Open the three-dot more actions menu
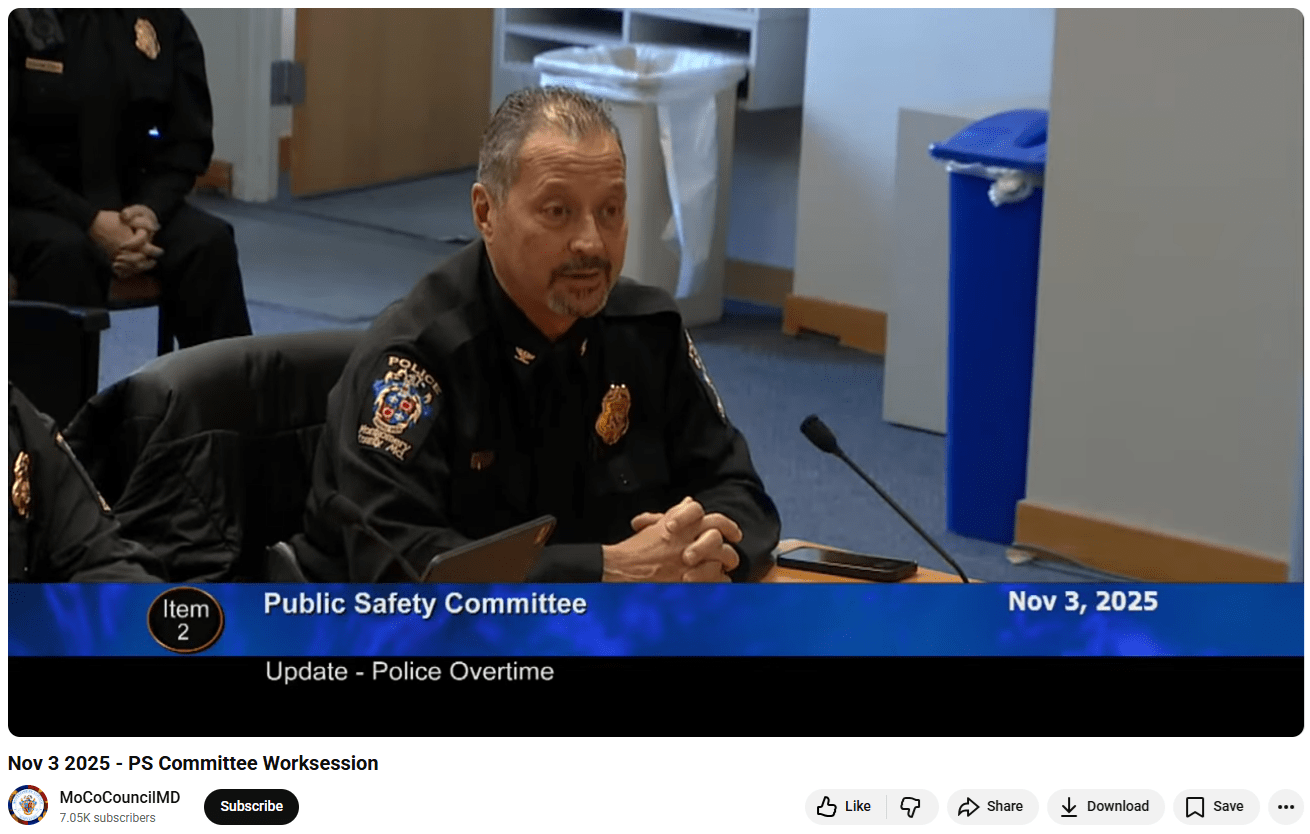Screen dimensions: 1310x834 pyautogui.click(x=1286, y=807)
